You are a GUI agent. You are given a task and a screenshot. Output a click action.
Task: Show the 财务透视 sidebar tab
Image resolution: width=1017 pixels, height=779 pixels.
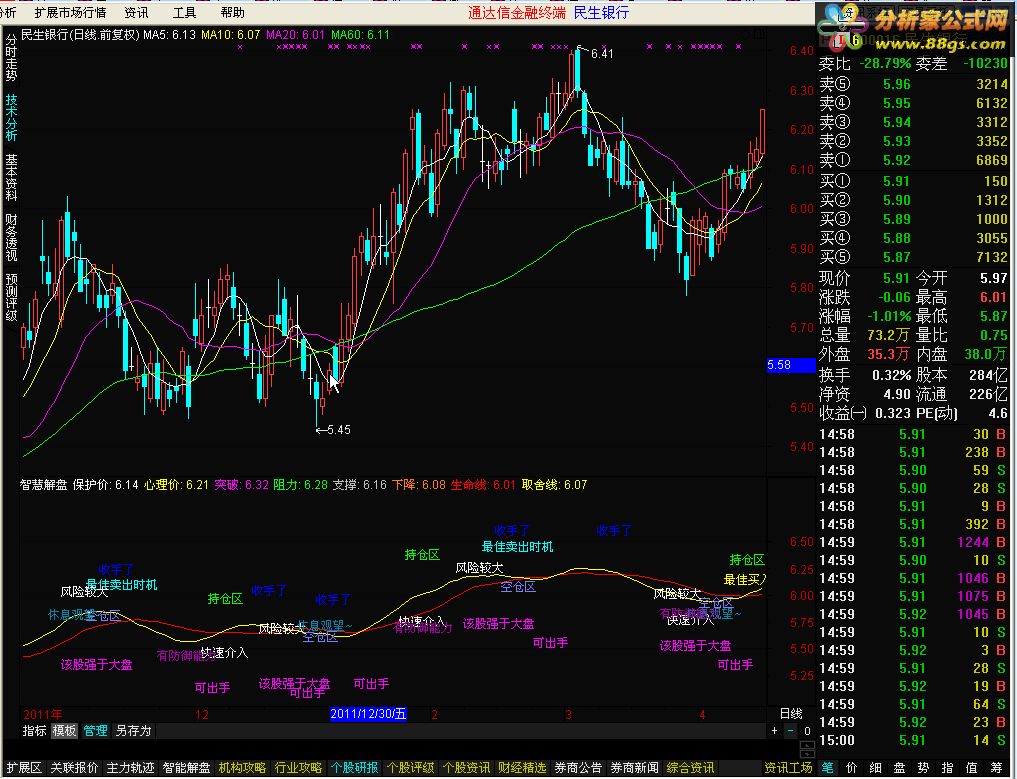[11, 237]
